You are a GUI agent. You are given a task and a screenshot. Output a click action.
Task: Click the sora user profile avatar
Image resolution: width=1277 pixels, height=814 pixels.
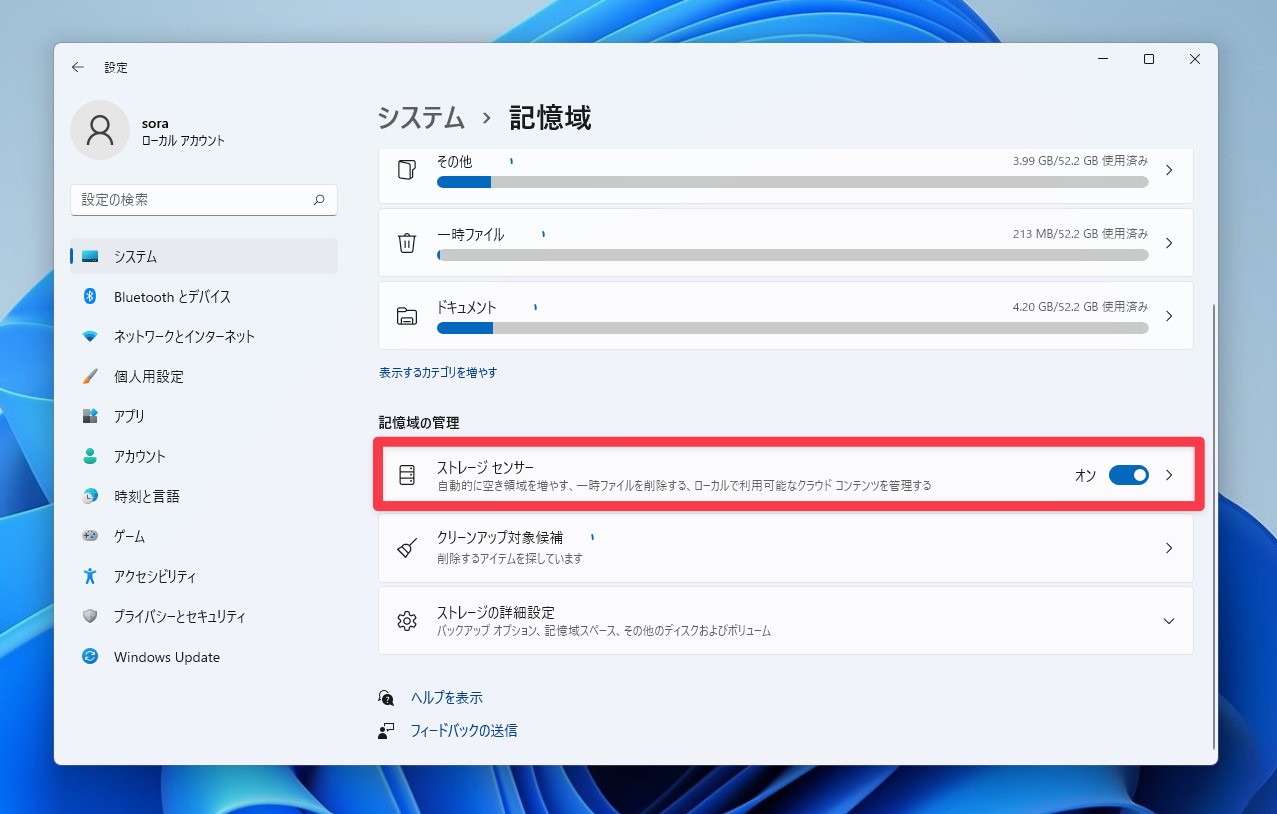point(100,130)
